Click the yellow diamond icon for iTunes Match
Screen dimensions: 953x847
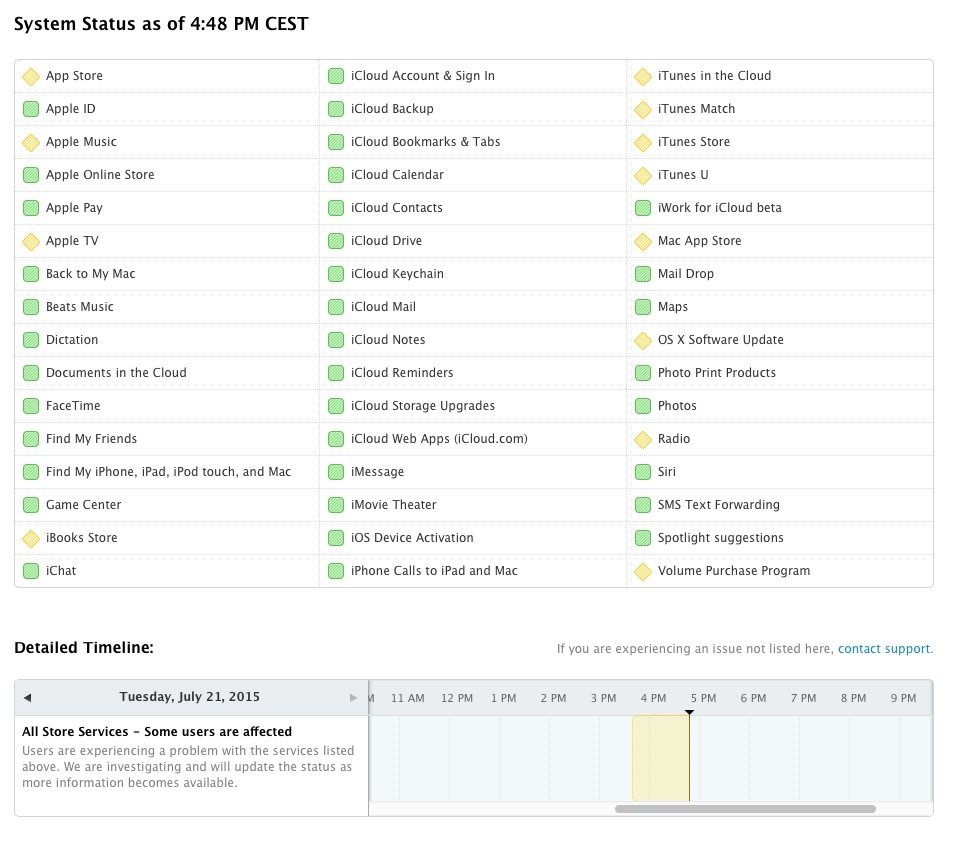click(642, 110)
